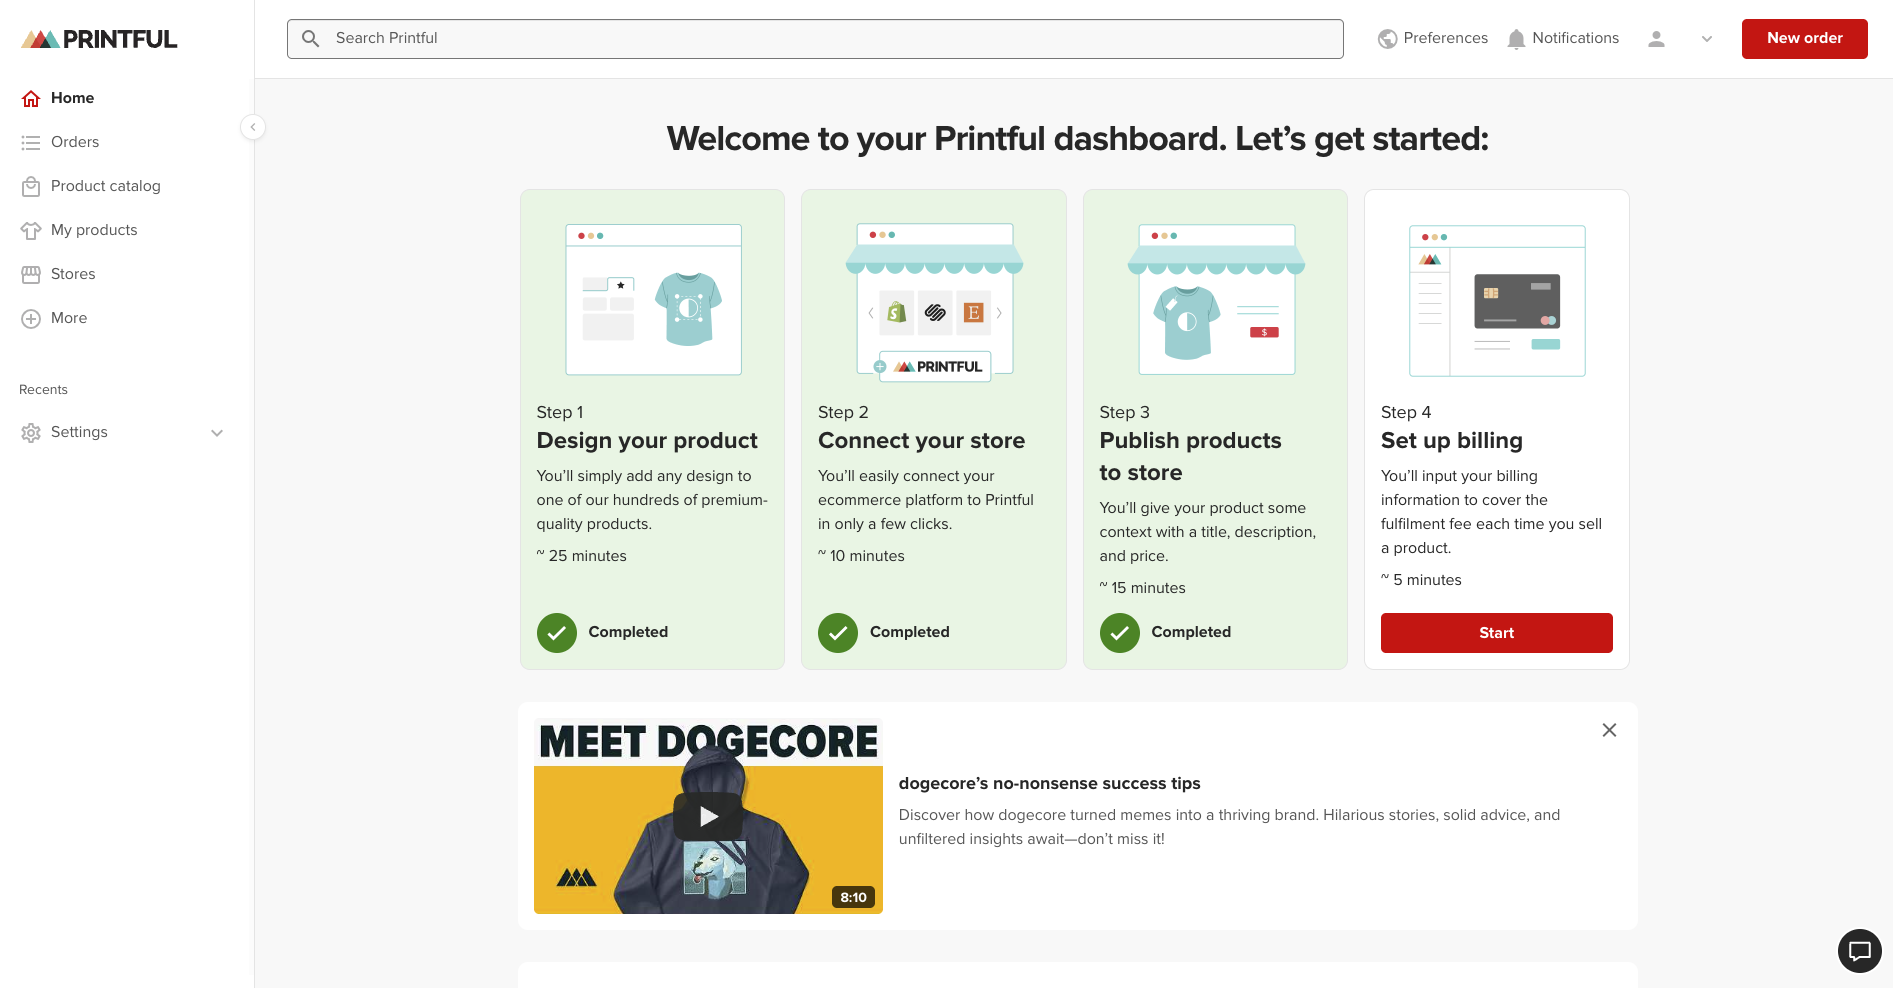This screenshot has height=988, width=1893.
Task: Click the Preferences globe icon
Action: pos(1388,37)
